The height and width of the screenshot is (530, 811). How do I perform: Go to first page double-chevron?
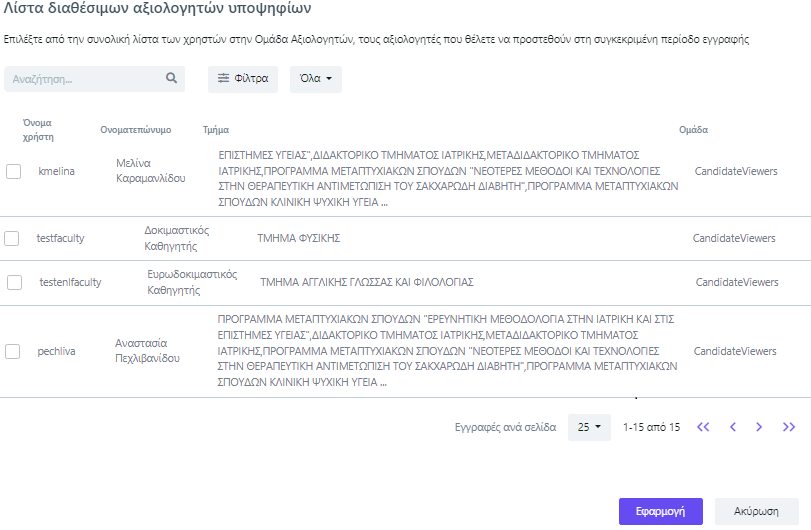703,427
